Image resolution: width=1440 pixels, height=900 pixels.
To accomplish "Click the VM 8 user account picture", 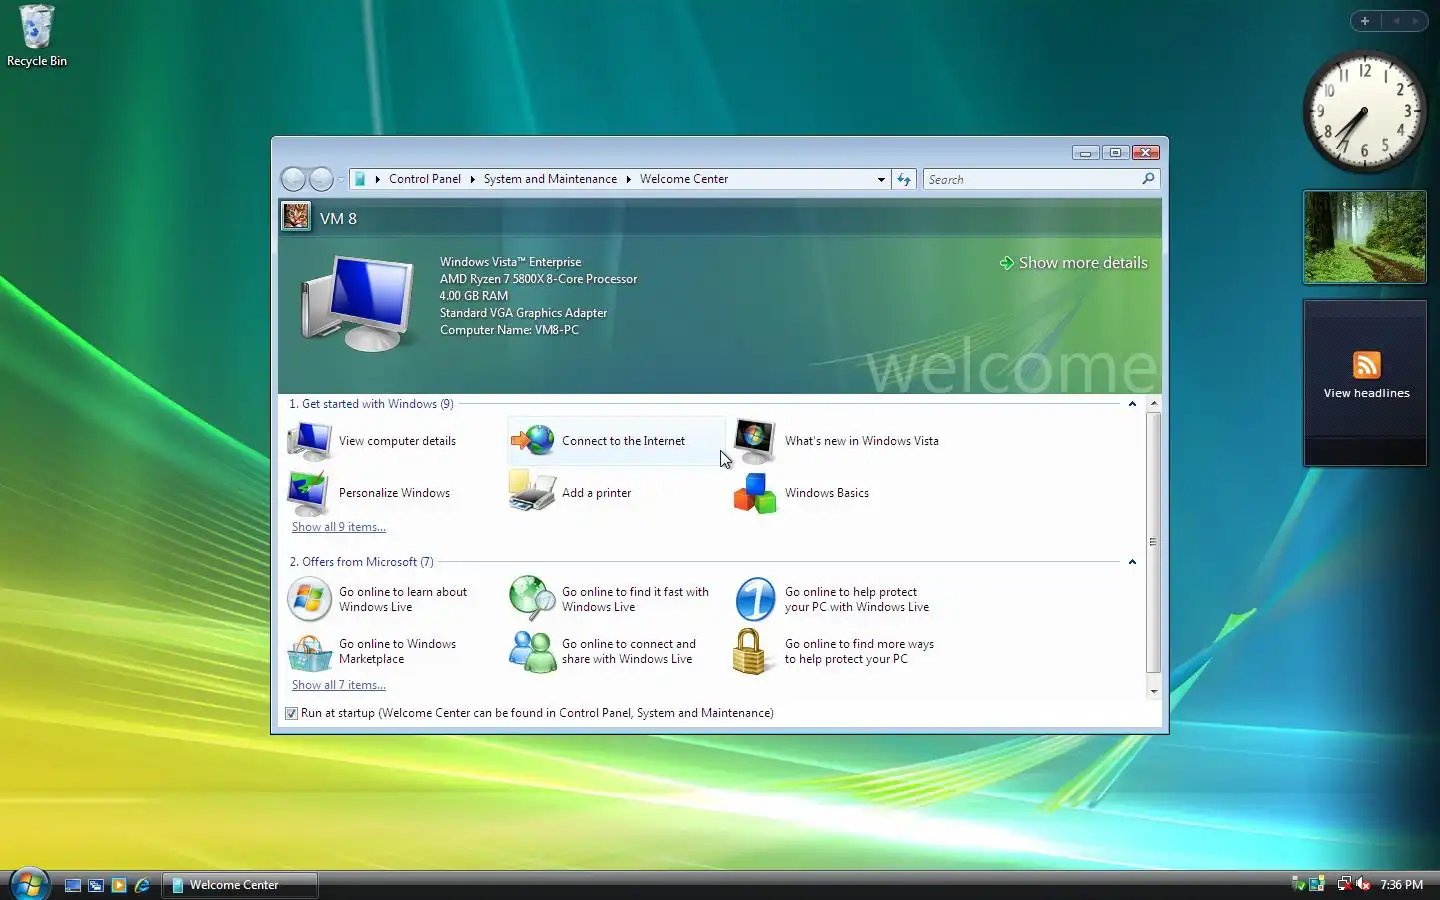I will tap(296, 216).
